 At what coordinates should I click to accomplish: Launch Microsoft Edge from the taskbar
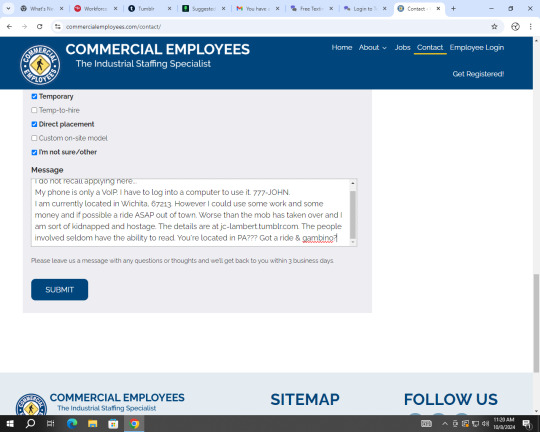(x=72, y=423)
